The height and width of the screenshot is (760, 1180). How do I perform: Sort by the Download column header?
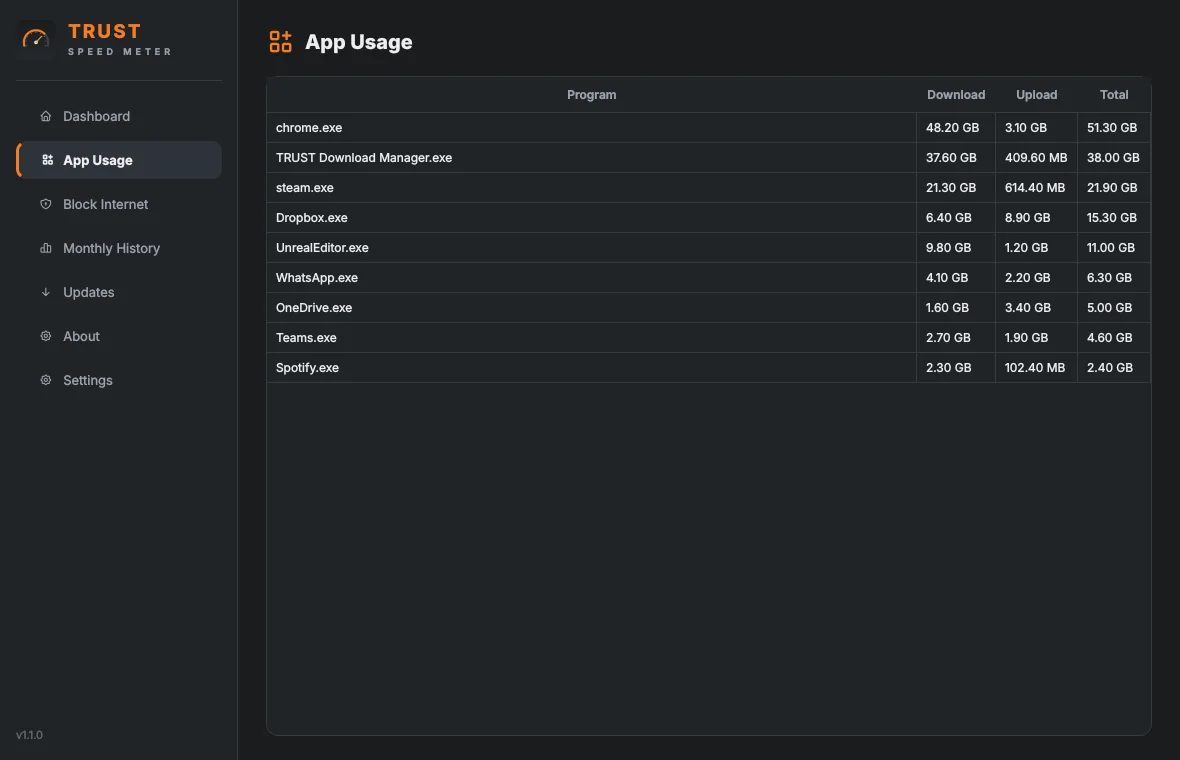coord(956,95)
